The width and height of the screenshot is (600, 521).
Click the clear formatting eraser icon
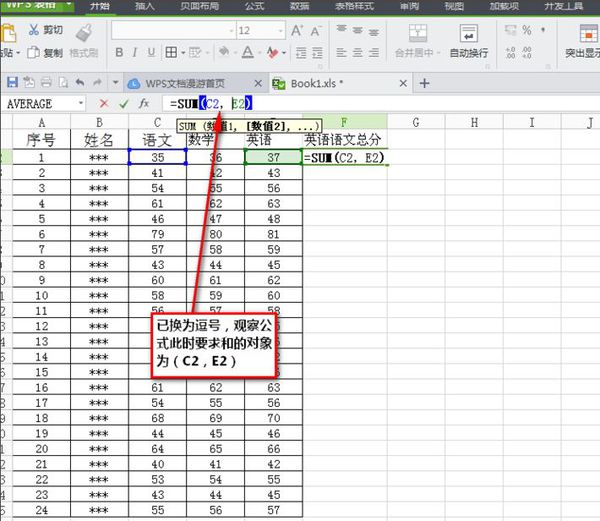(x=272, y=52)
